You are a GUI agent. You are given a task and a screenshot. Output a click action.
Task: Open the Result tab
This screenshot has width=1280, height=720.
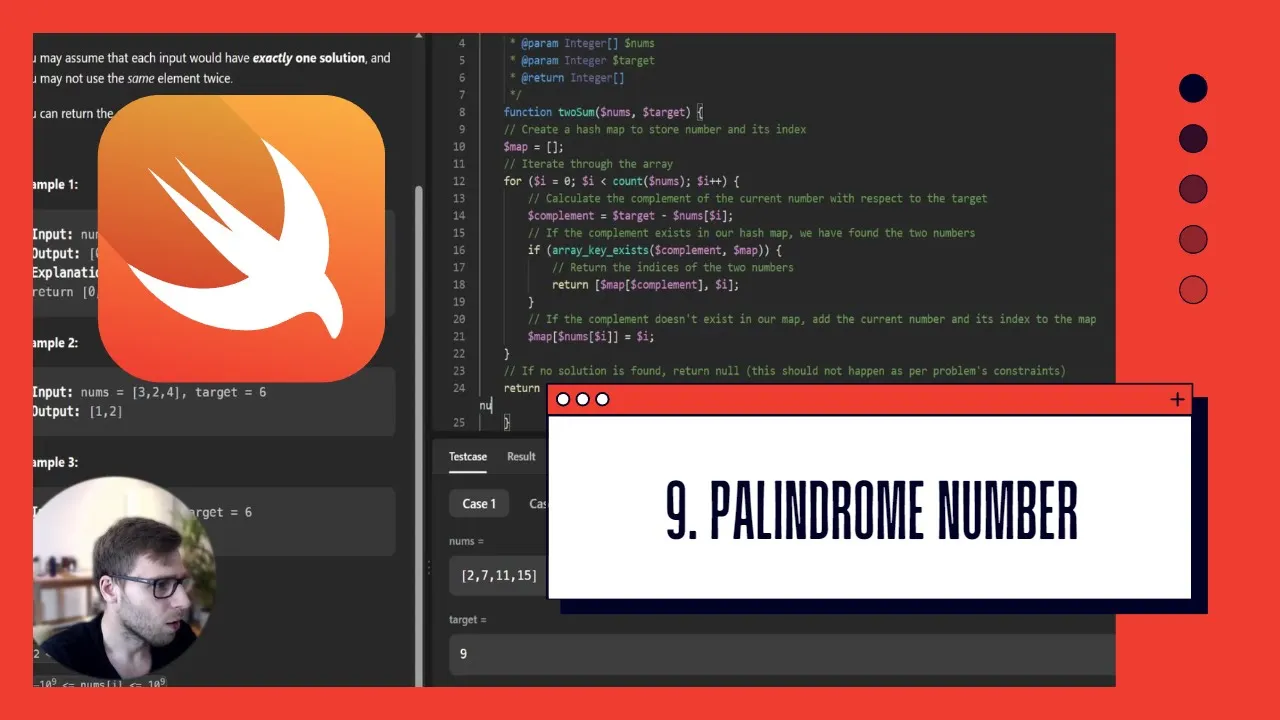pyautogui.click(x=521, y=456)
